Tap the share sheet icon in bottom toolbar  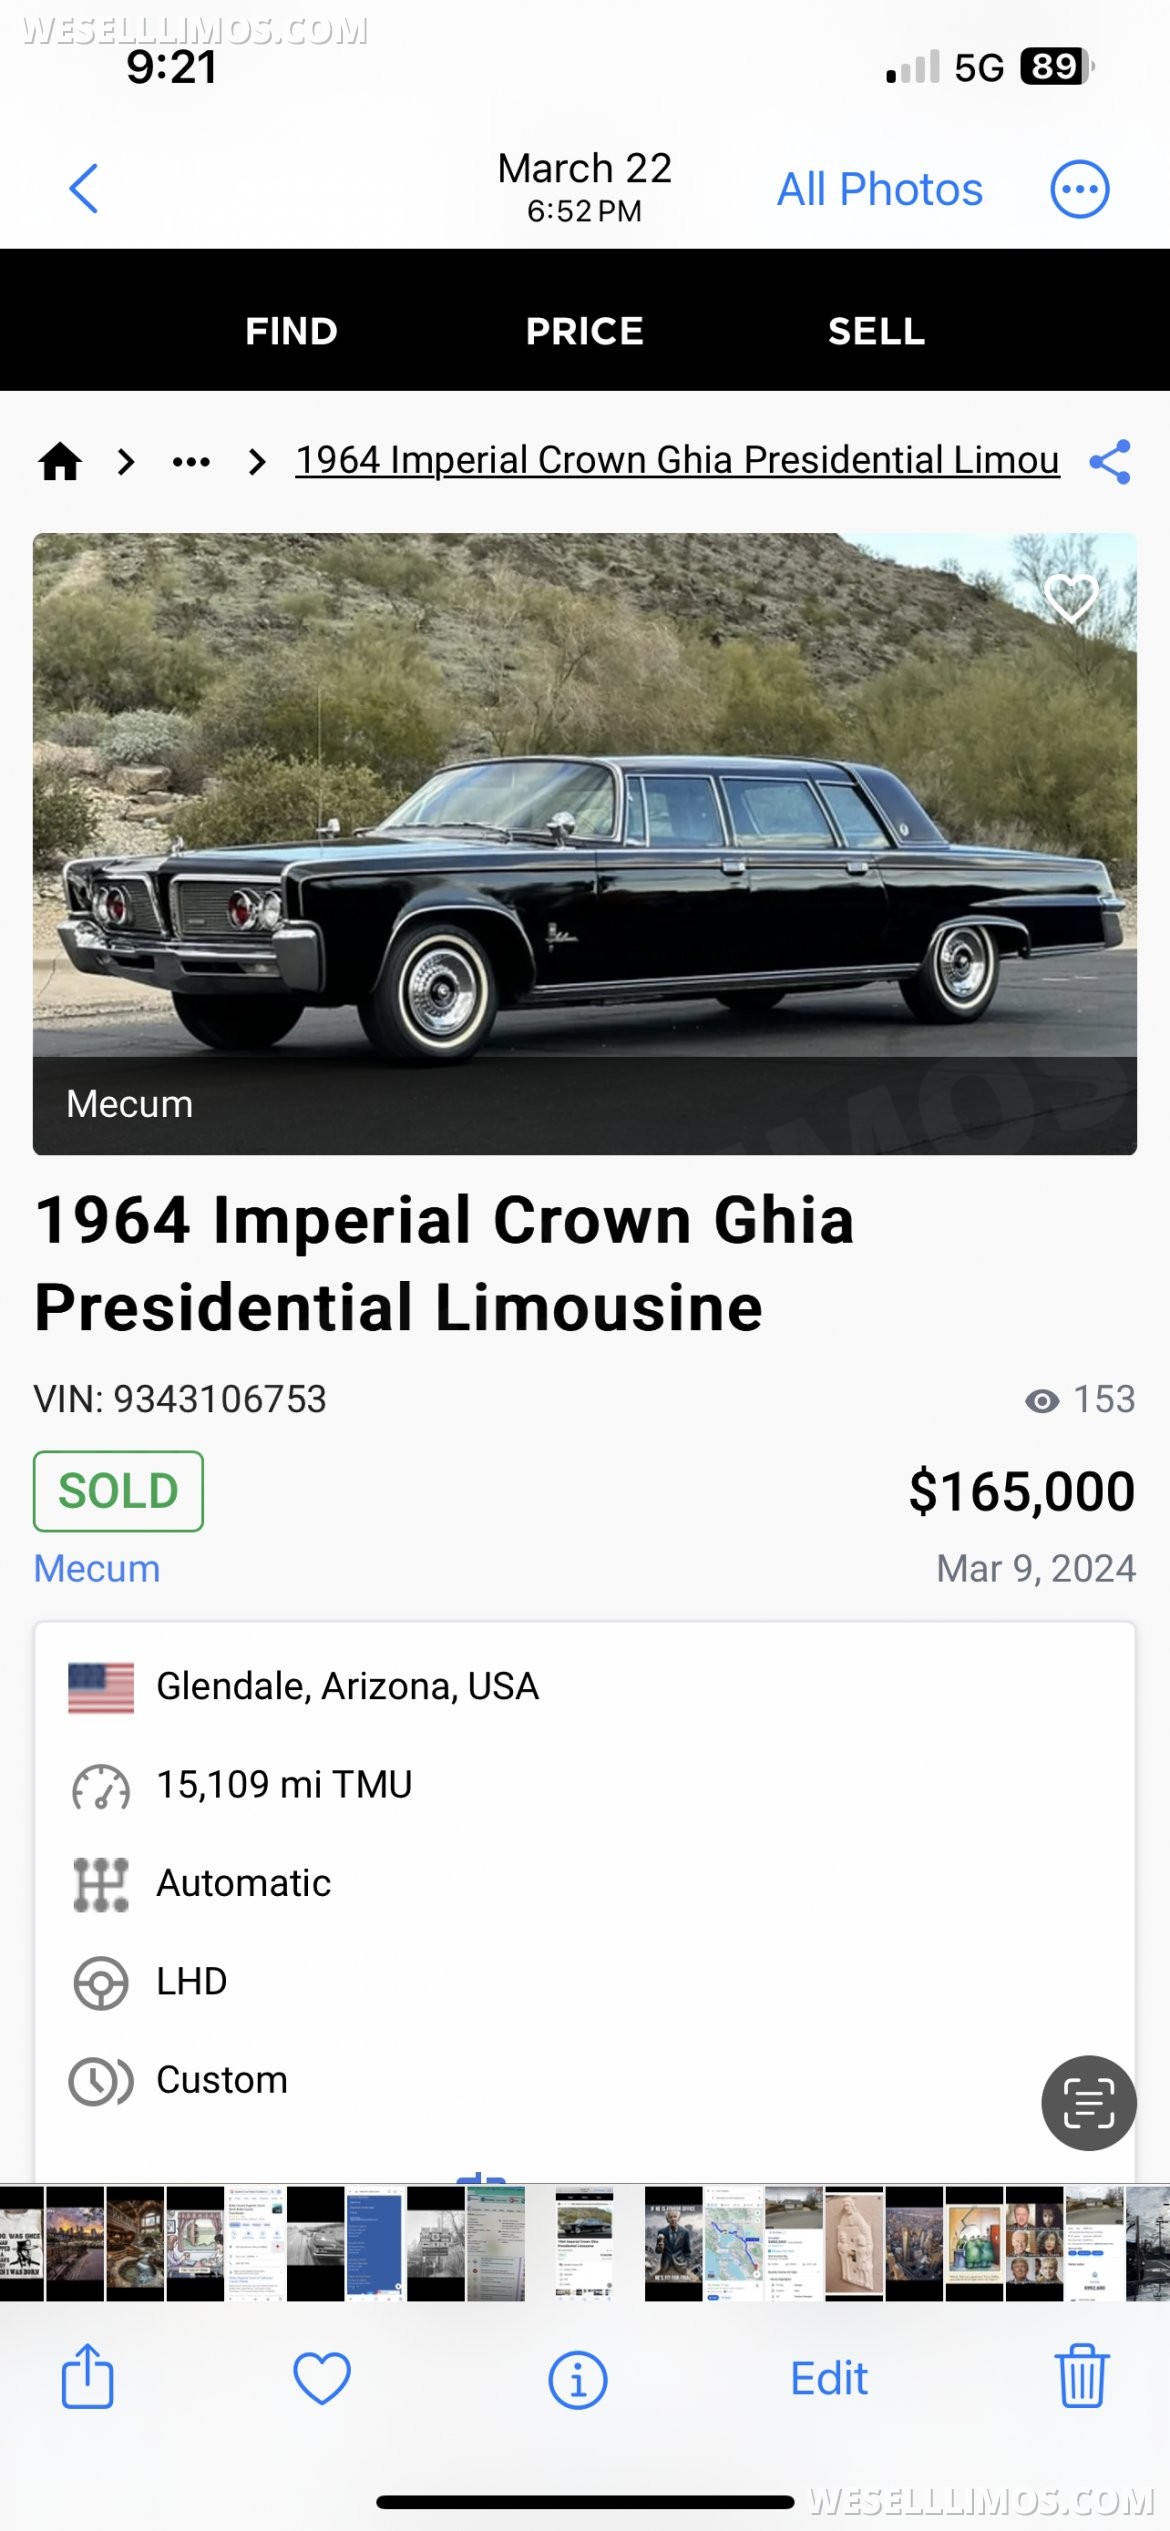point(87,2379)
